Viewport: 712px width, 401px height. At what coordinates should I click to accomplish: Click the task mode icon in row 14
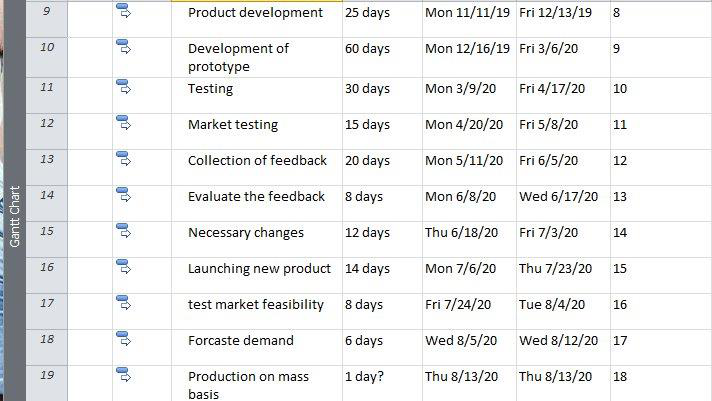tap(124, 194)
